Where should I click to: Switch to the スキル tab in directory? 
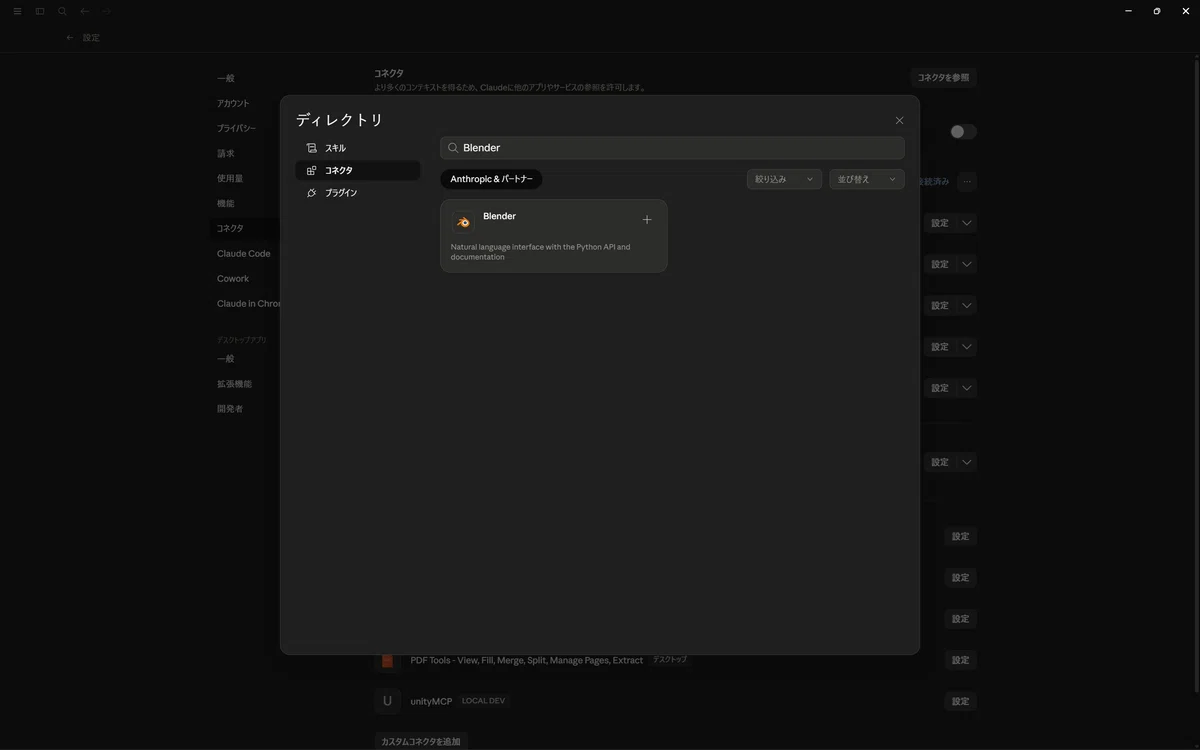[x=358, y=148]
